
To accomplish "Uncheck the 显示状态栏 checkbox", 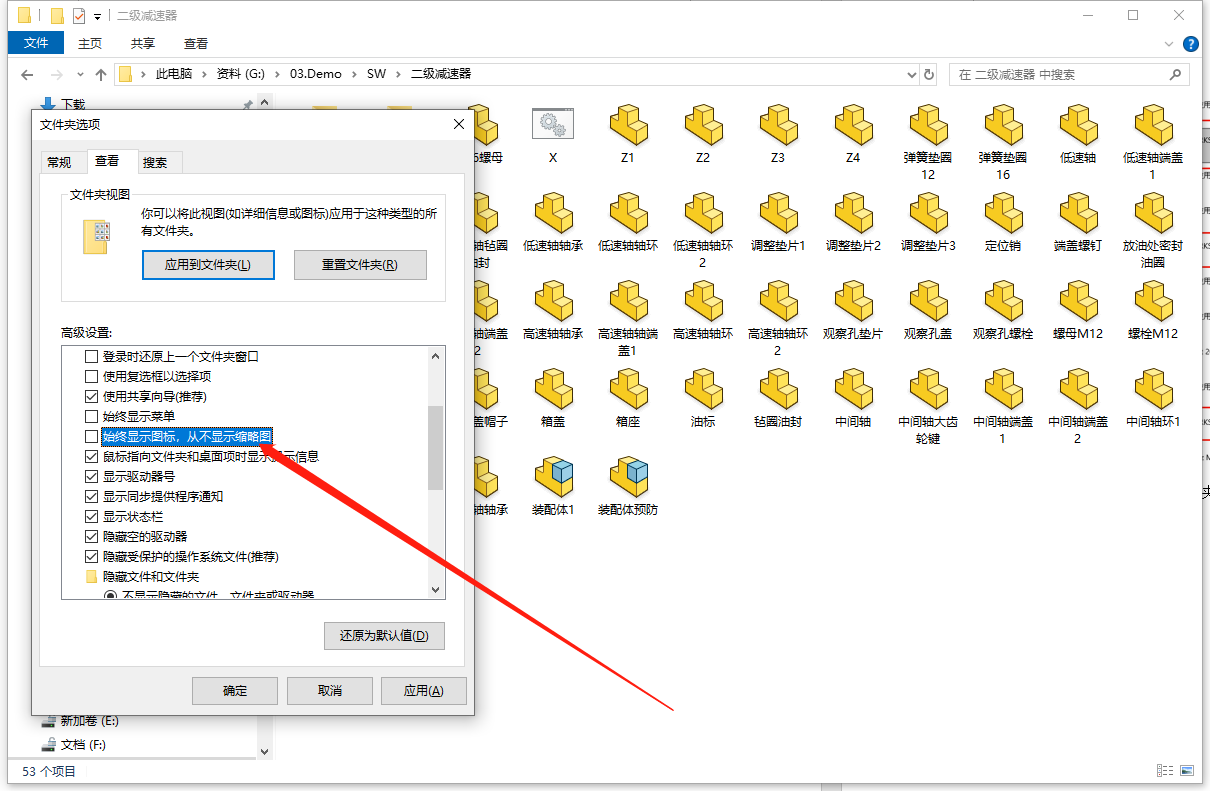I will click(91, 516).
